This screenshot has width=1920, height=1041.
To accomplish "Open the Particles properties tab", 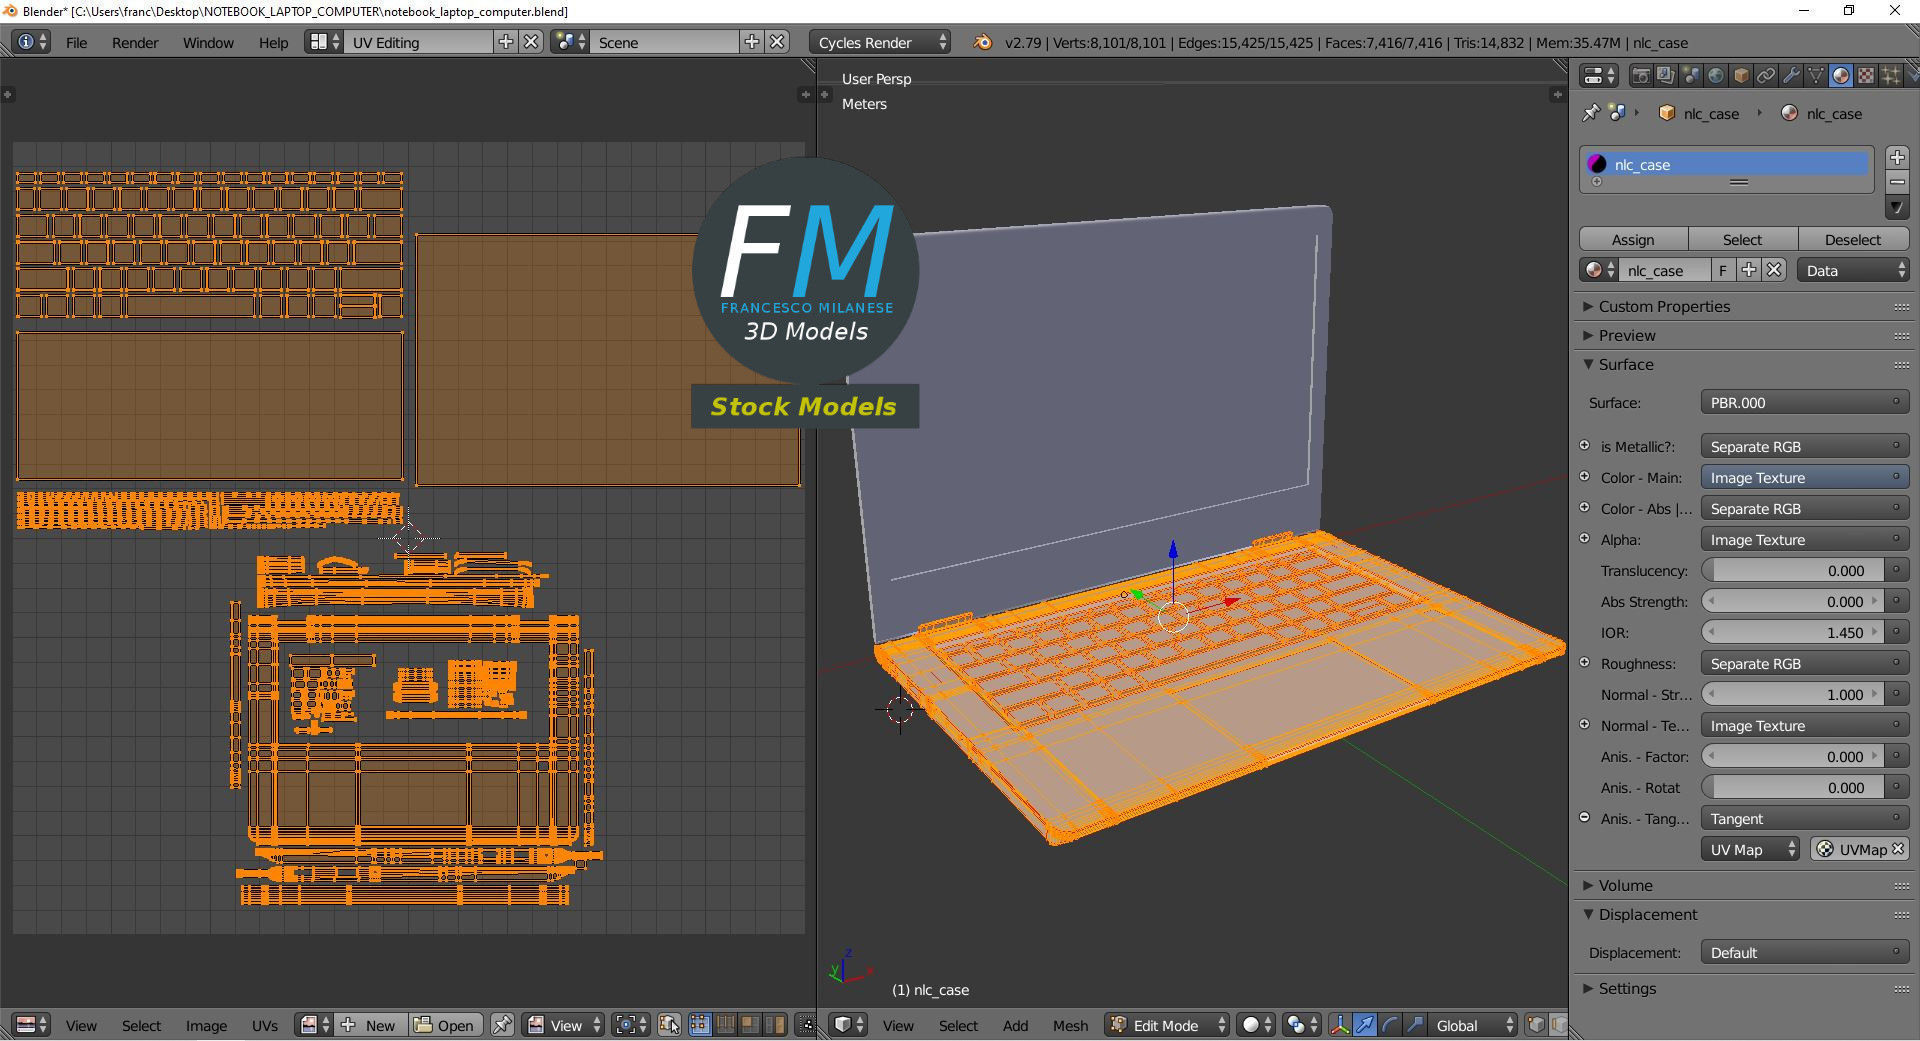I will (x=1891, y=75).
